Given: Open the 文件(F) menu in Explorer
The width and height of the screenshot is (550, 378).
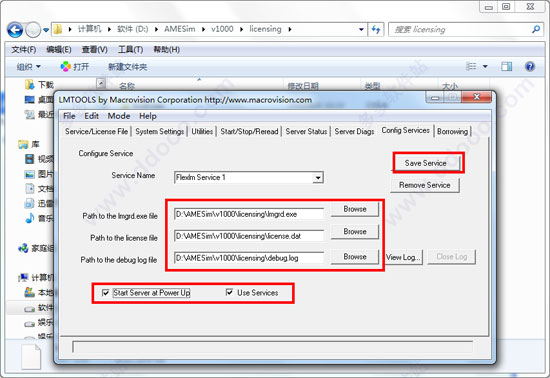Looking at the screenshot, I should pyautogui.click(x=24, y=49).
